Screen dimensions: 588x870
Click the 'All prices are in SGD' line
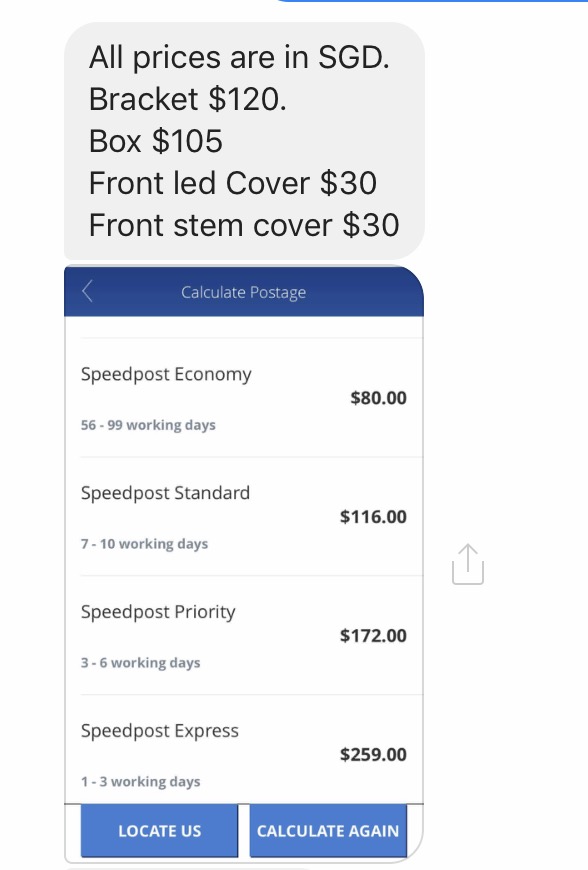(x=239, y=57)
